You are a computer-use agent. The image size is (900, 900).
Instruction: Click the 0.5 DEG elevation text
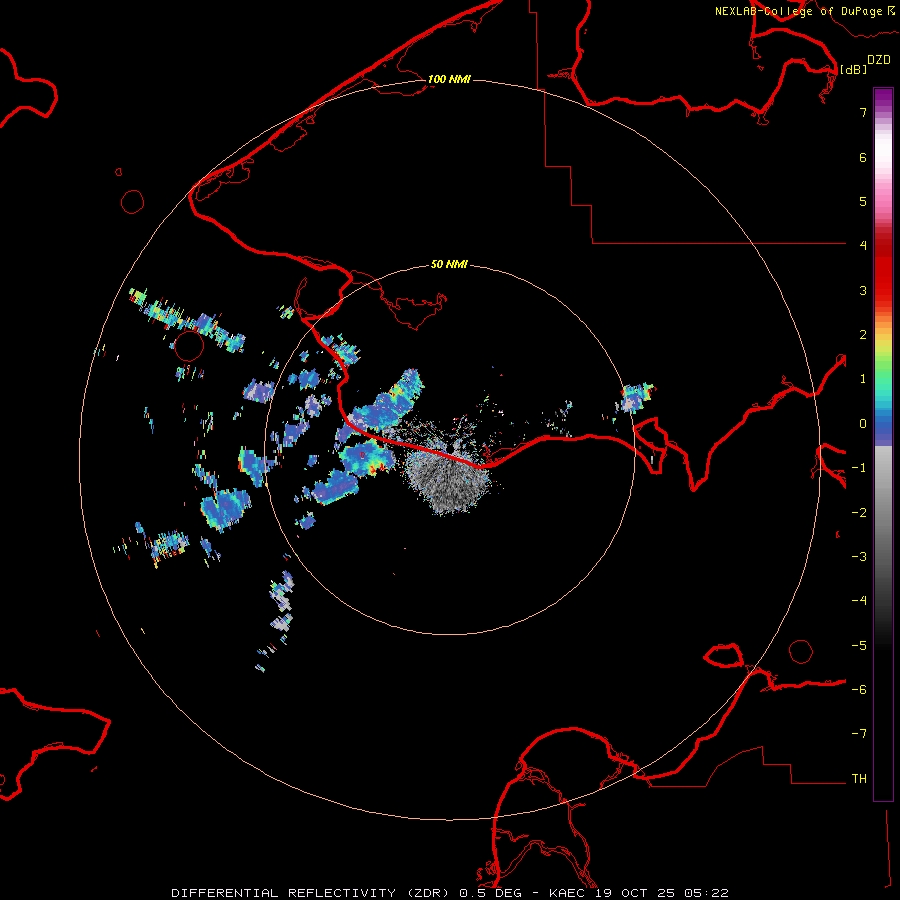click(x=490, y=893)
